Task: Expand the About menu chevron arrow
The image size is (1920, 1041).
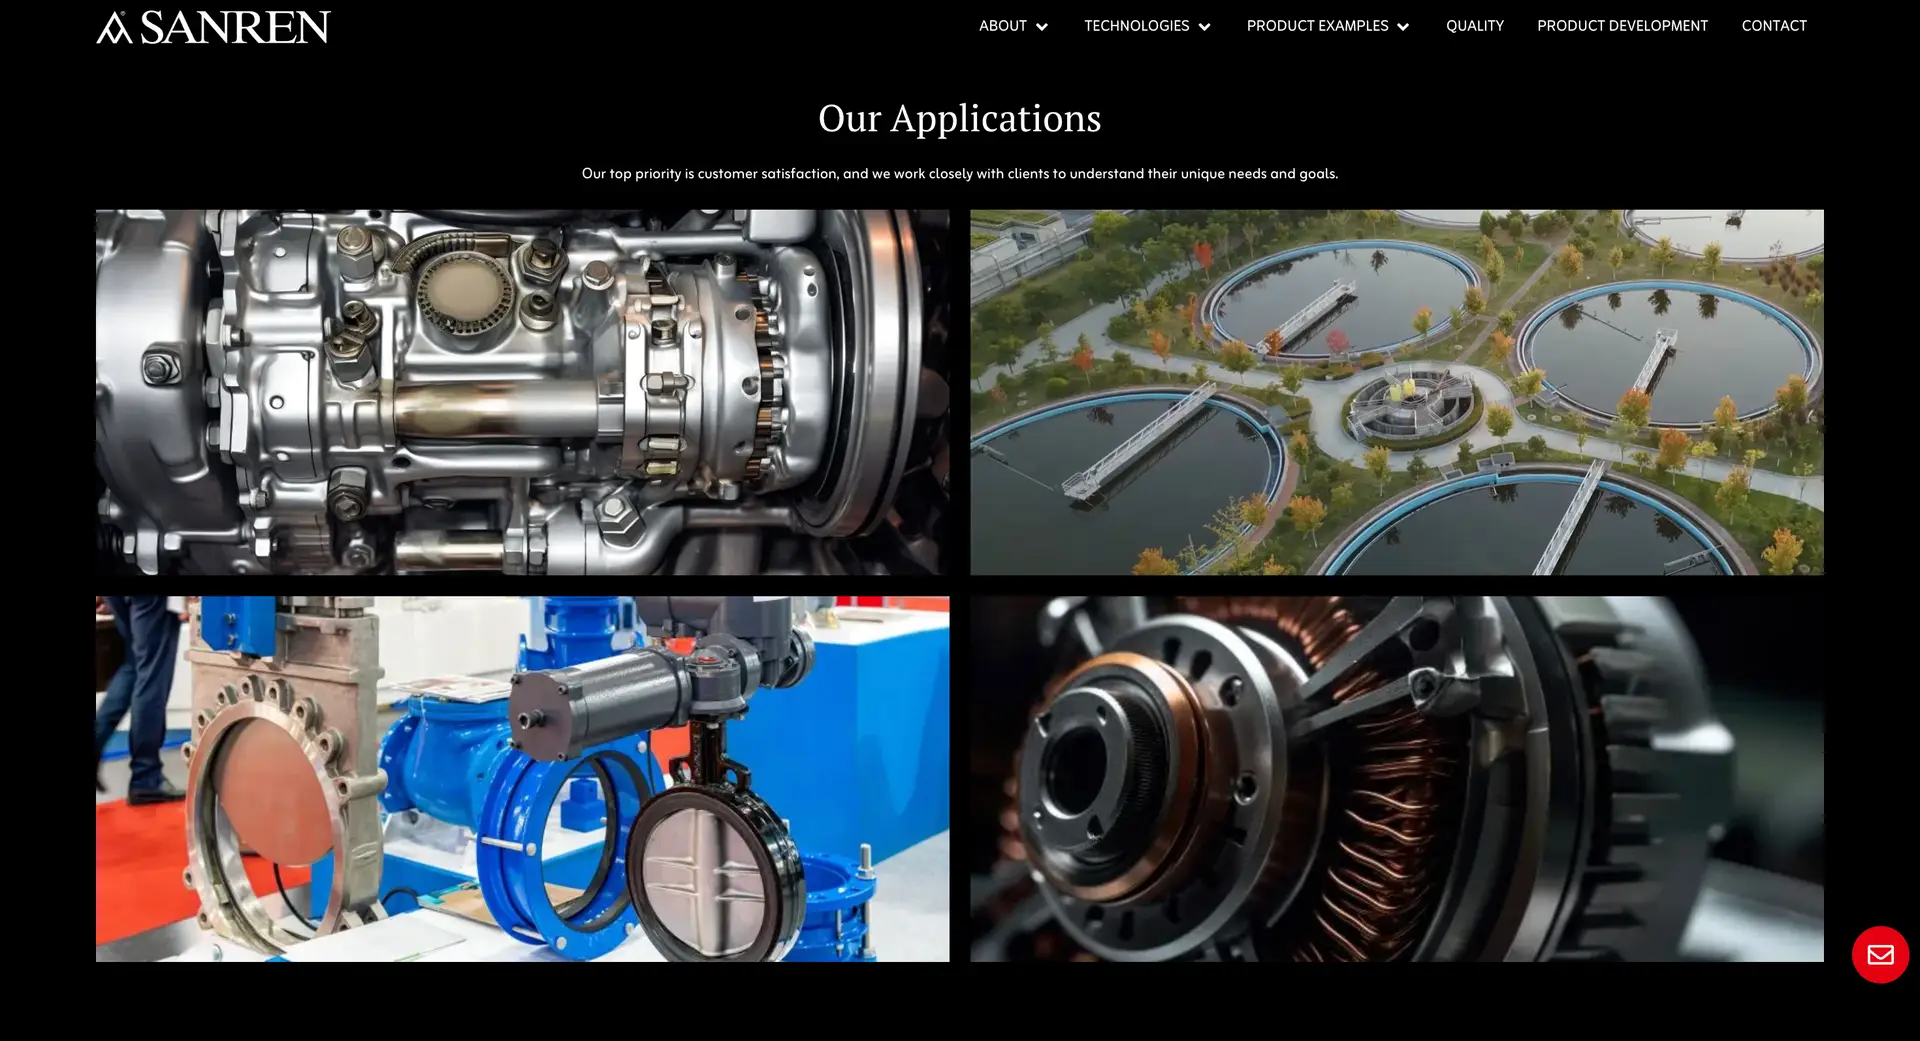Action: 1042,27
